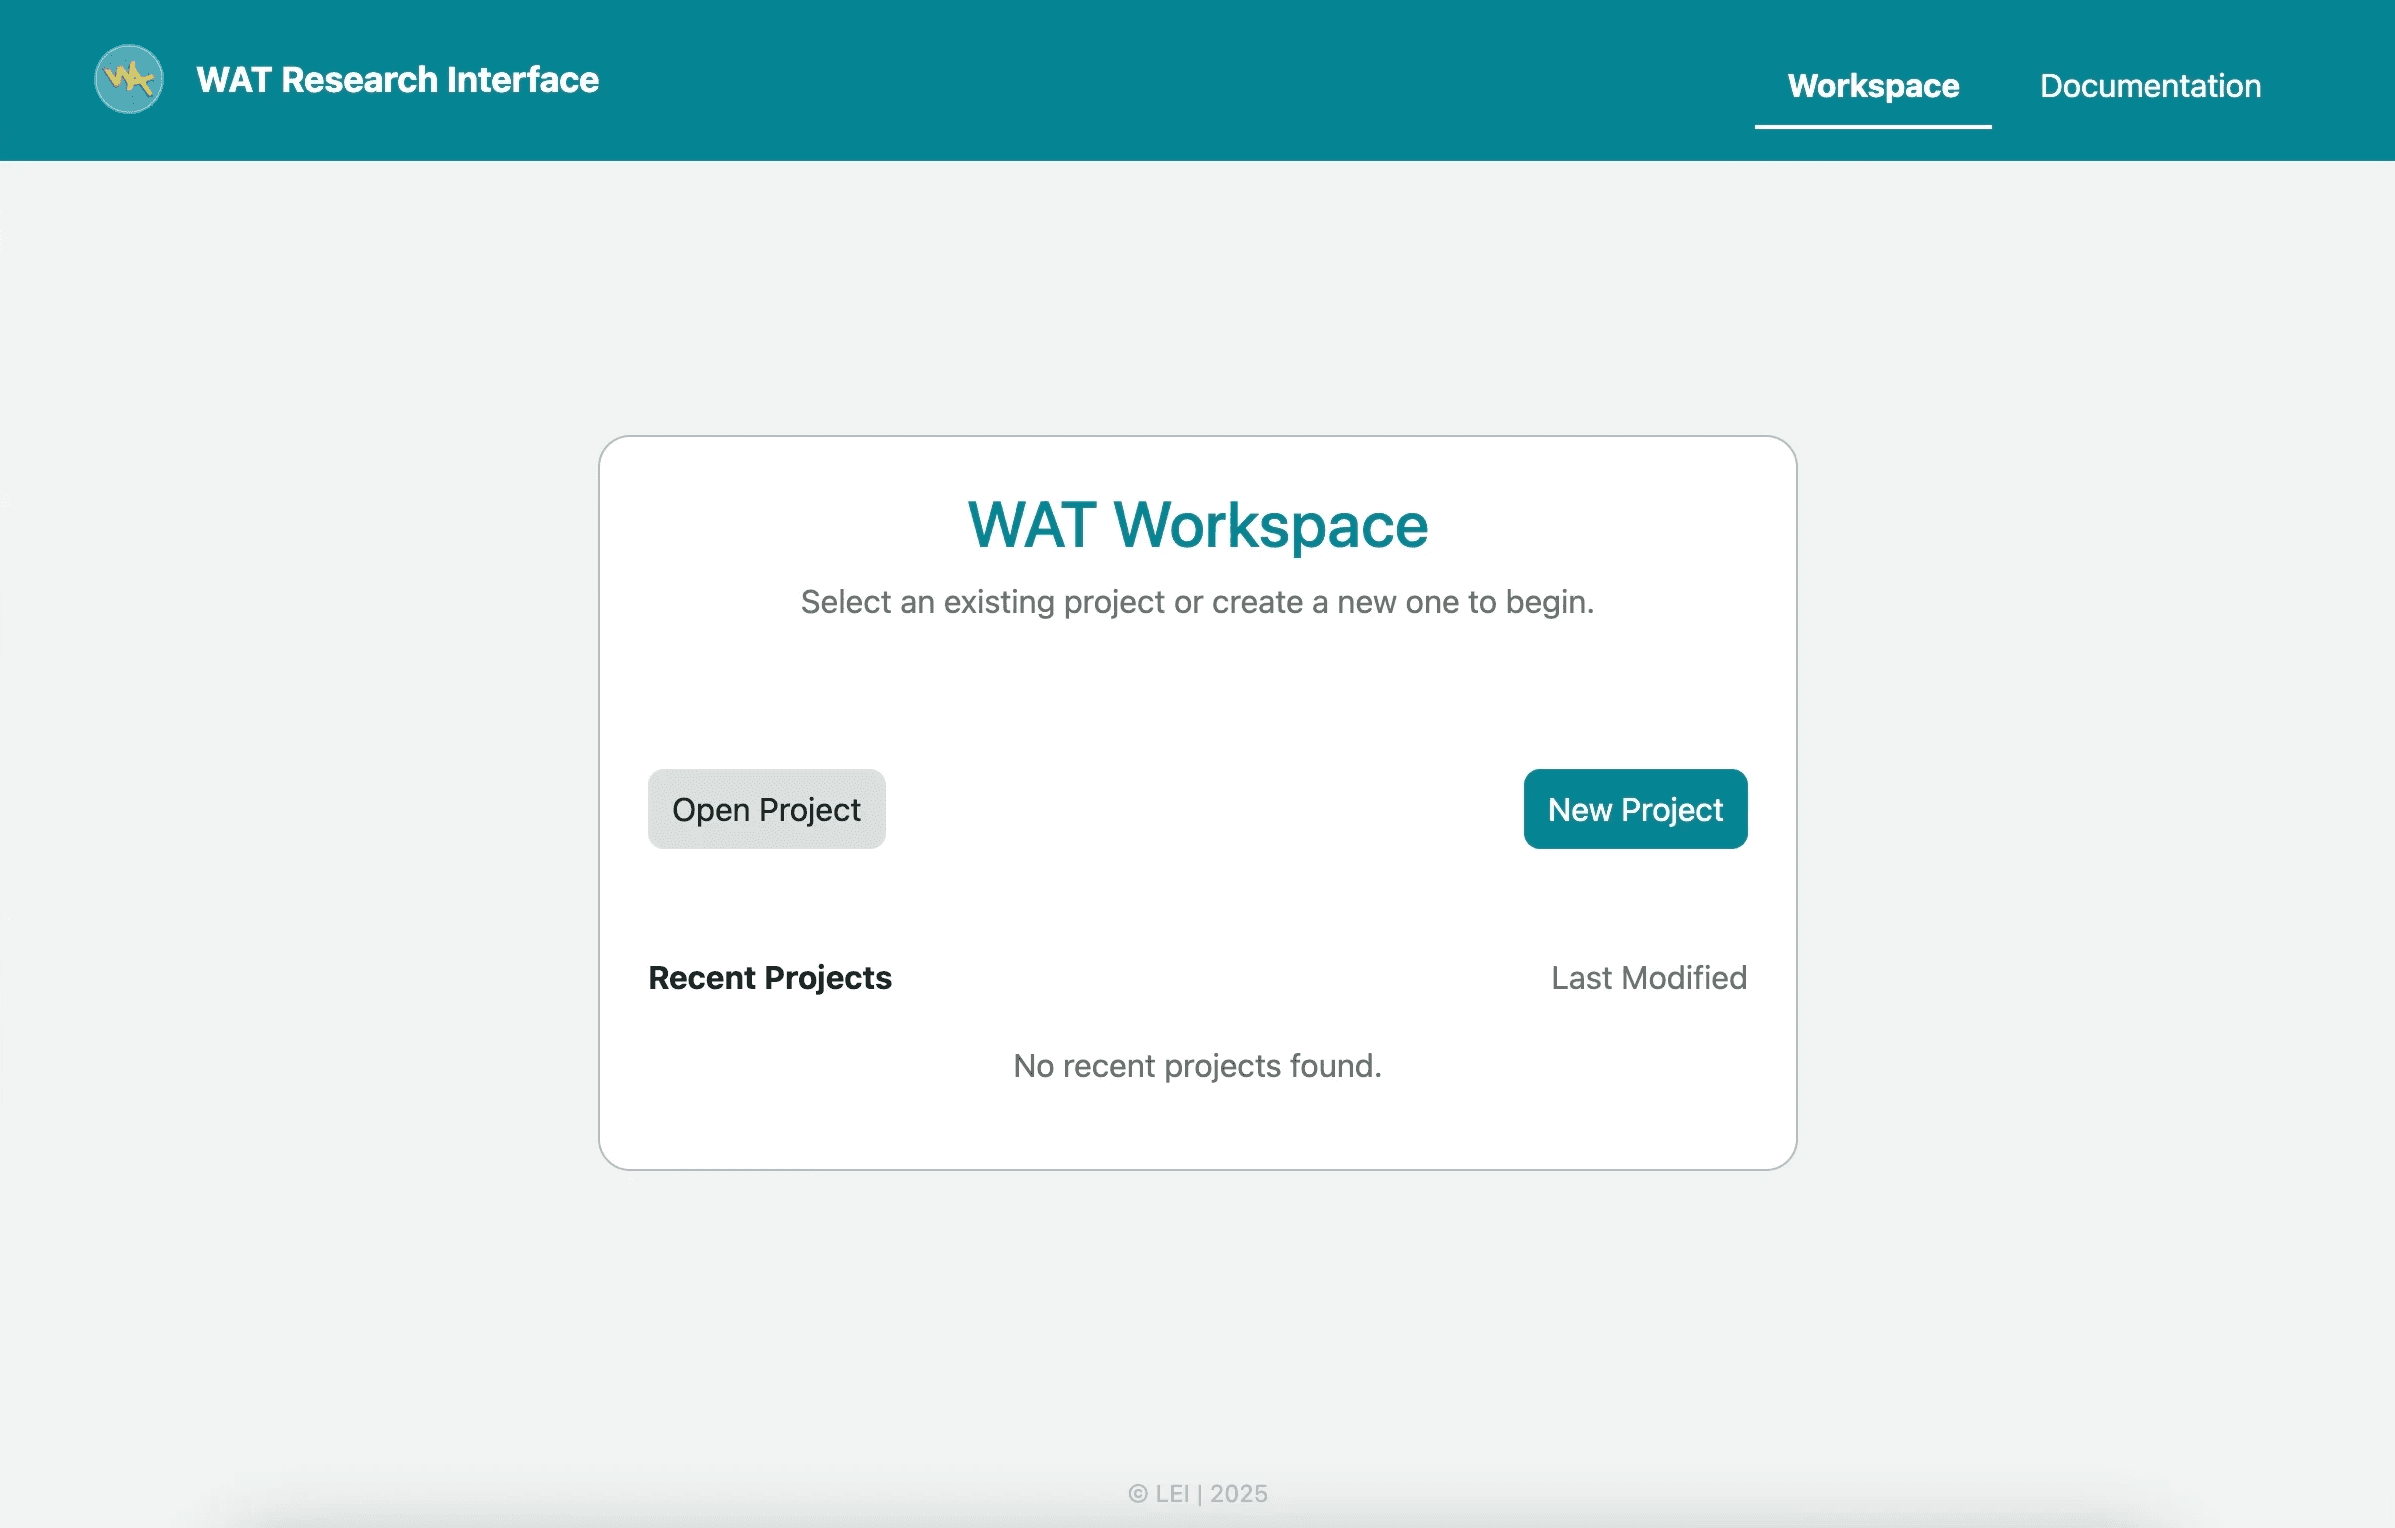The width and height of the screenshot is (2395, 1528).
Task: Click the word 'Workspace' in card heading
Action: point(1270,526)
